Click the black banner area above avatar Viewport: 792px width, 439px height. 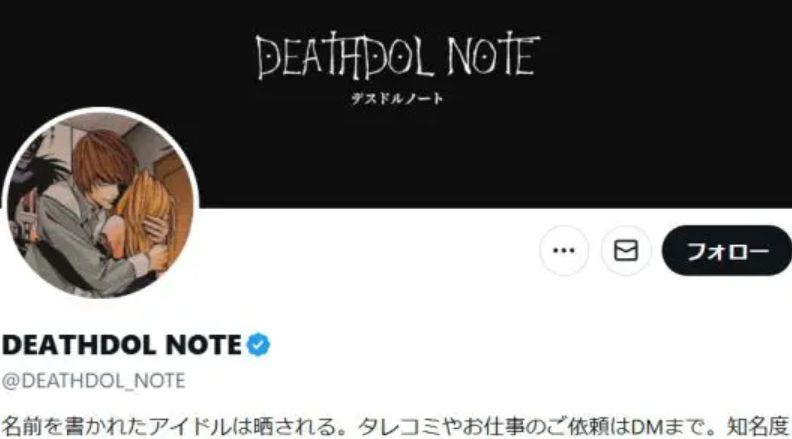click(101, 51)
